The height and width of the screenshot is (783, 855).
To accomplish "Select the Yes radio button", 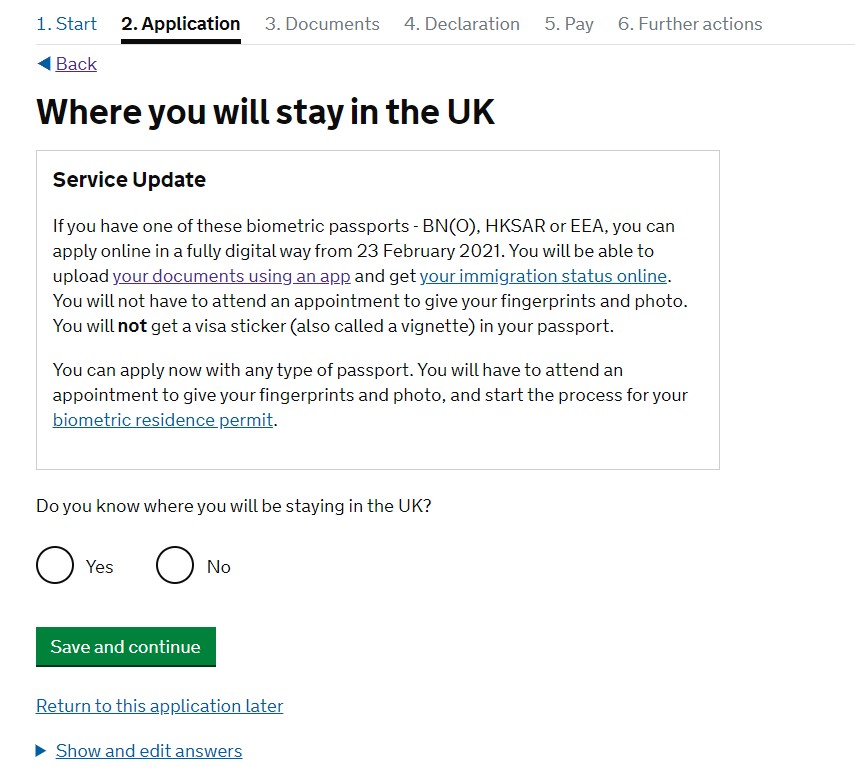I will (55, 566).
